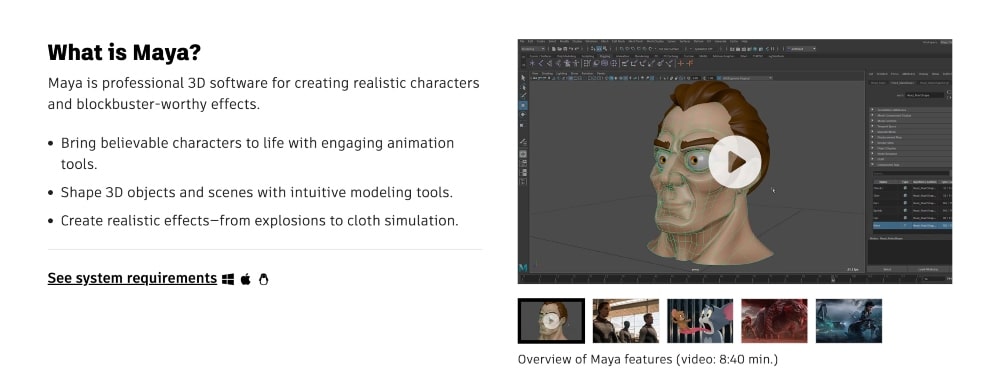The width and height of the screenshot is (1000, 390).
Task: Click the Linux penguin icon
Action: (263, 279)
